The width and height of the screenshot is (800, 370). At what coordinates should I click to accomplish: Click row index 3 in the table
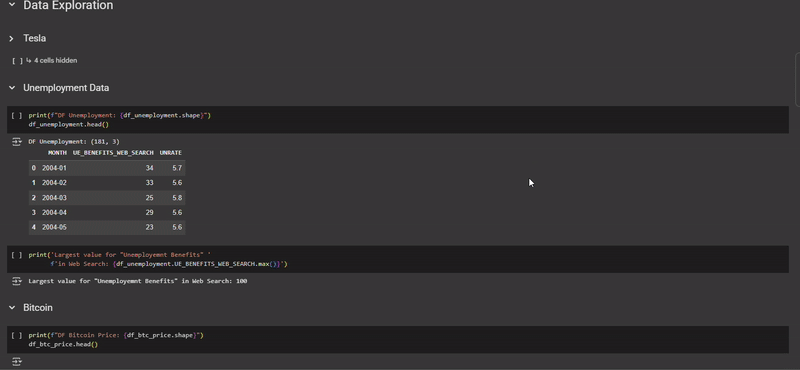(34, 212)
